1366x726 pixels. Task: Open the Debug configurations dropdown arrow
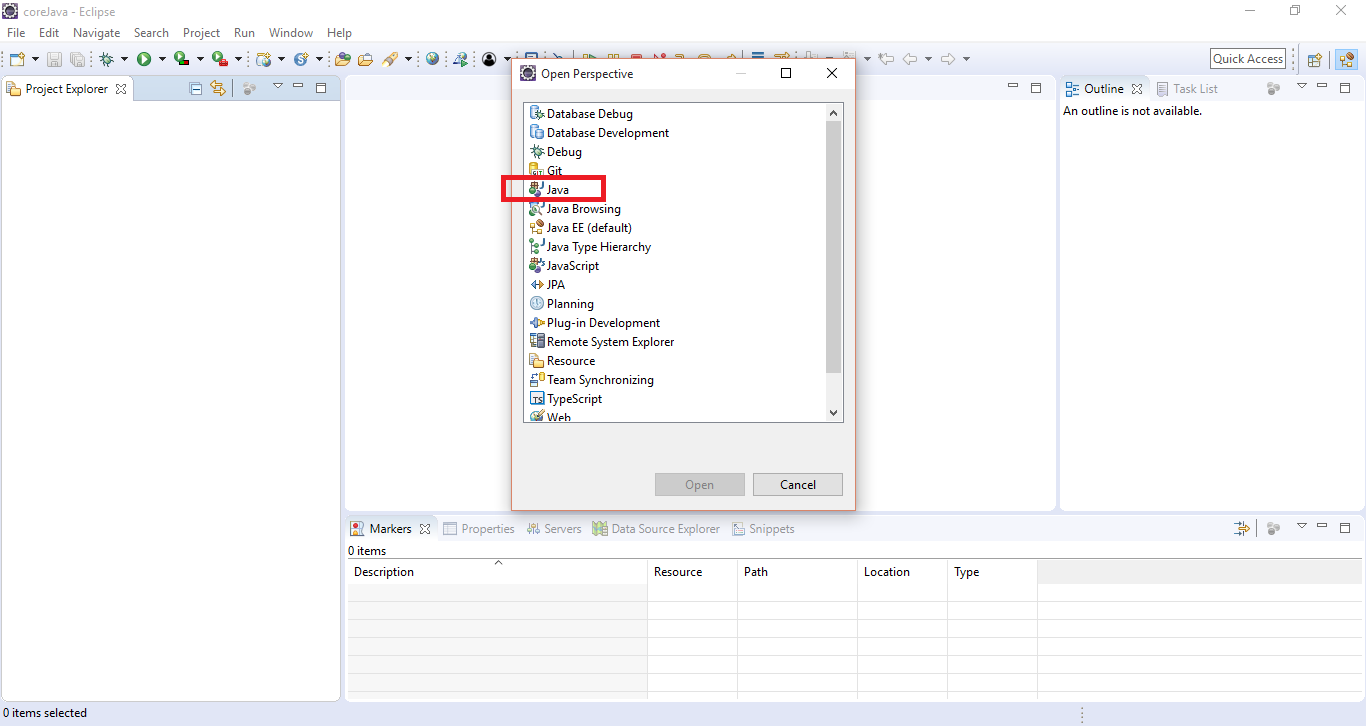pyautogui.click(x=125, y=60)
